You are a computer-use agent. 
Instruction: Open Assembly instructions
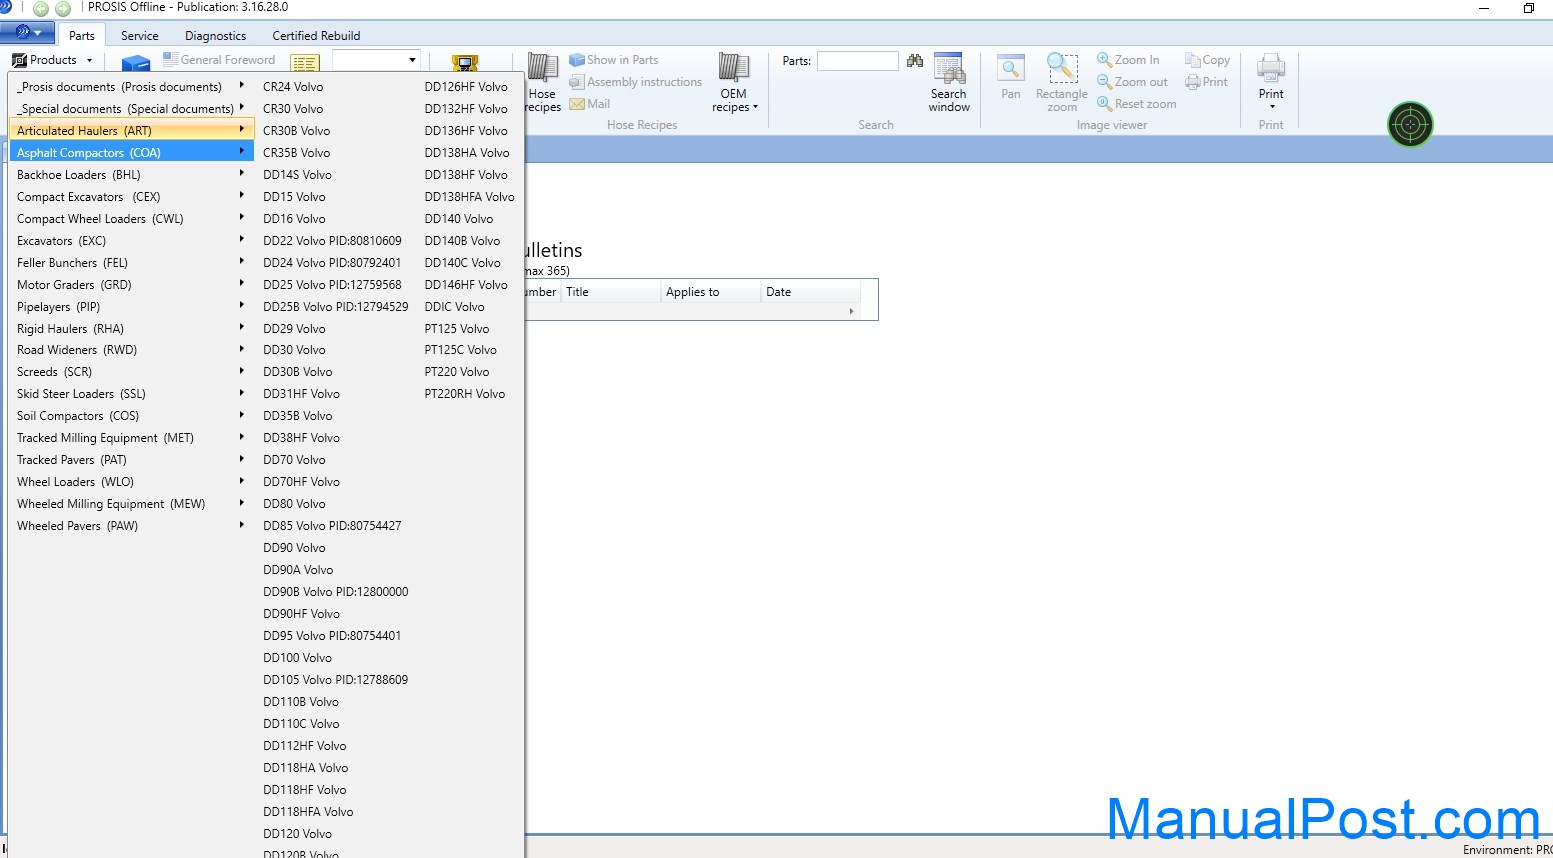coord(636,82)
